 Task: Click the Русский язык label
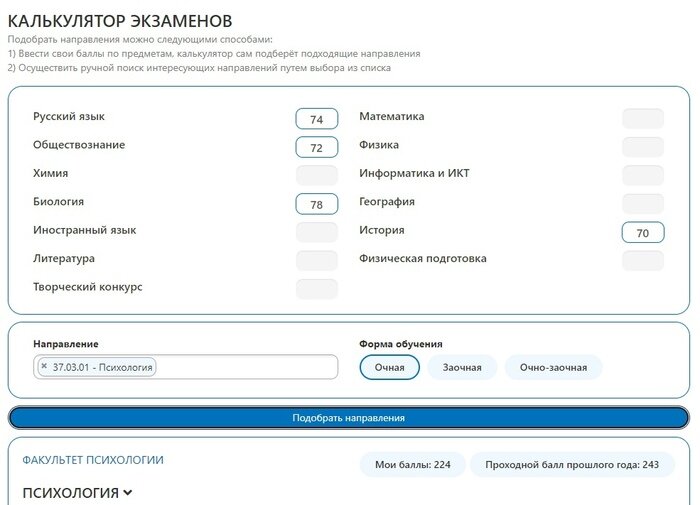coord(69,117)
